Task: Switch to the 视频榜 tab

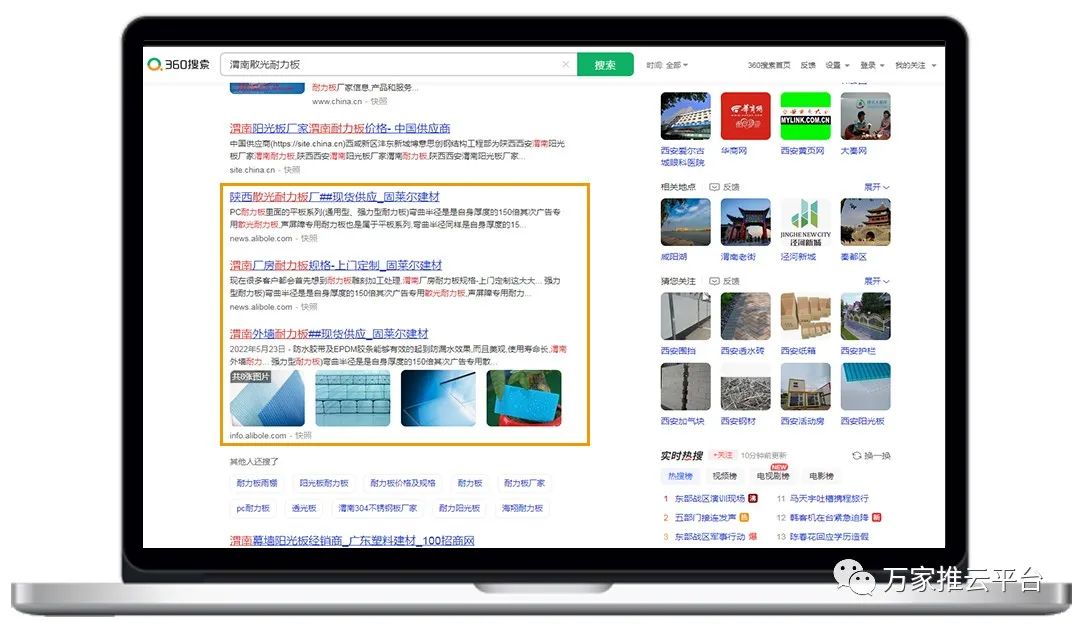Action: [723, 476]
